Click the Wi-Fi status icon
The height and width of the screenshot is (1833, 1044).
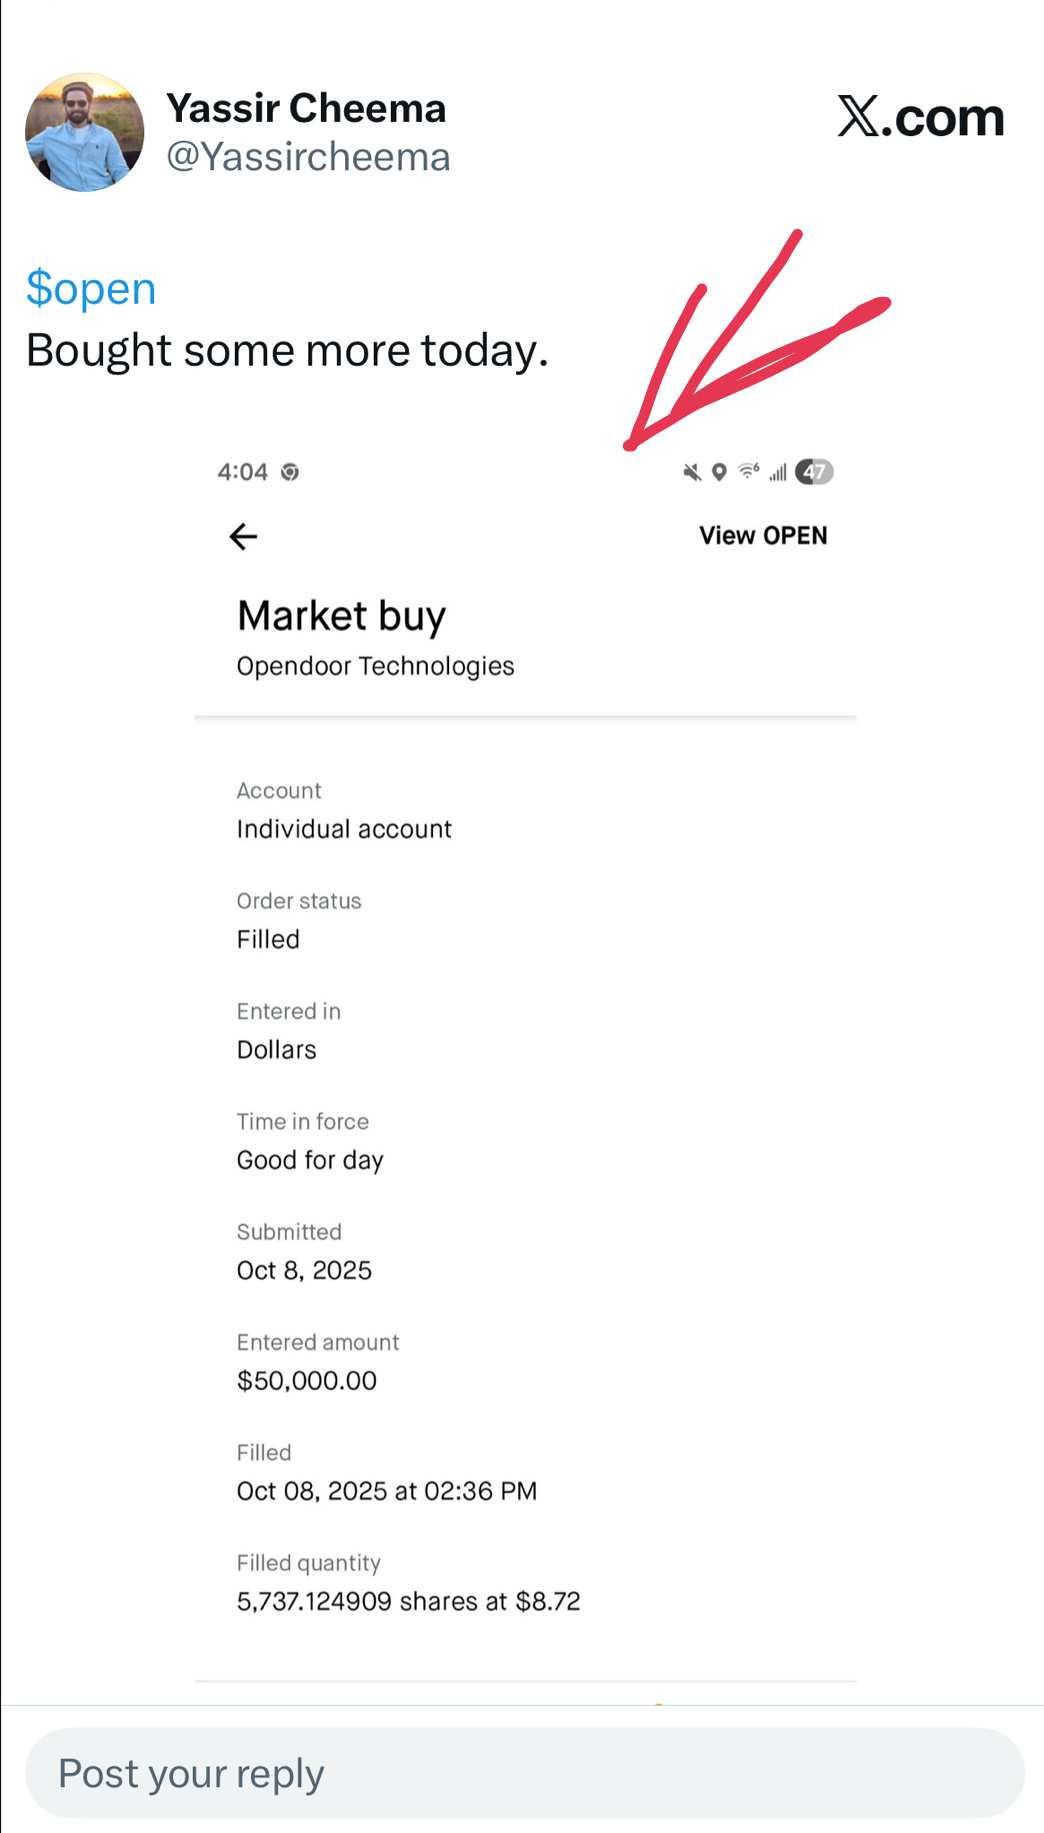(748, 471)
